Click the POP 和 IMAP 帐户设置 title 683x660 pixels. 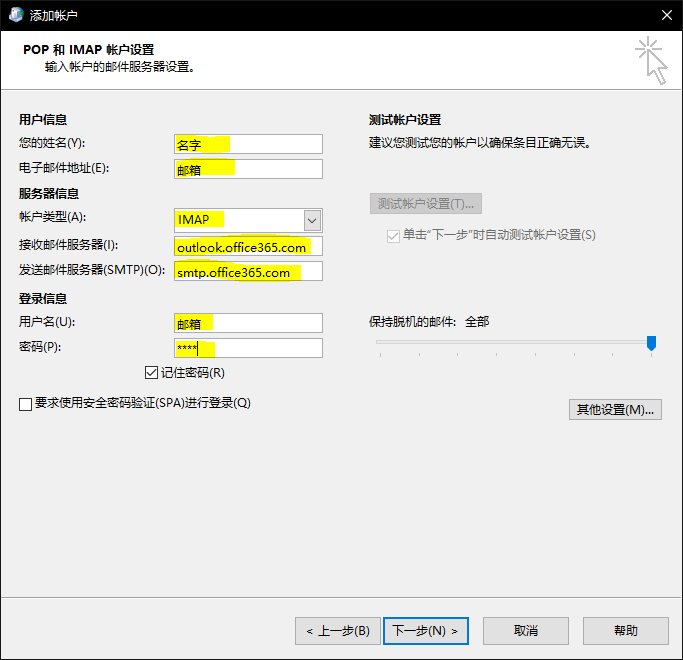88,50
